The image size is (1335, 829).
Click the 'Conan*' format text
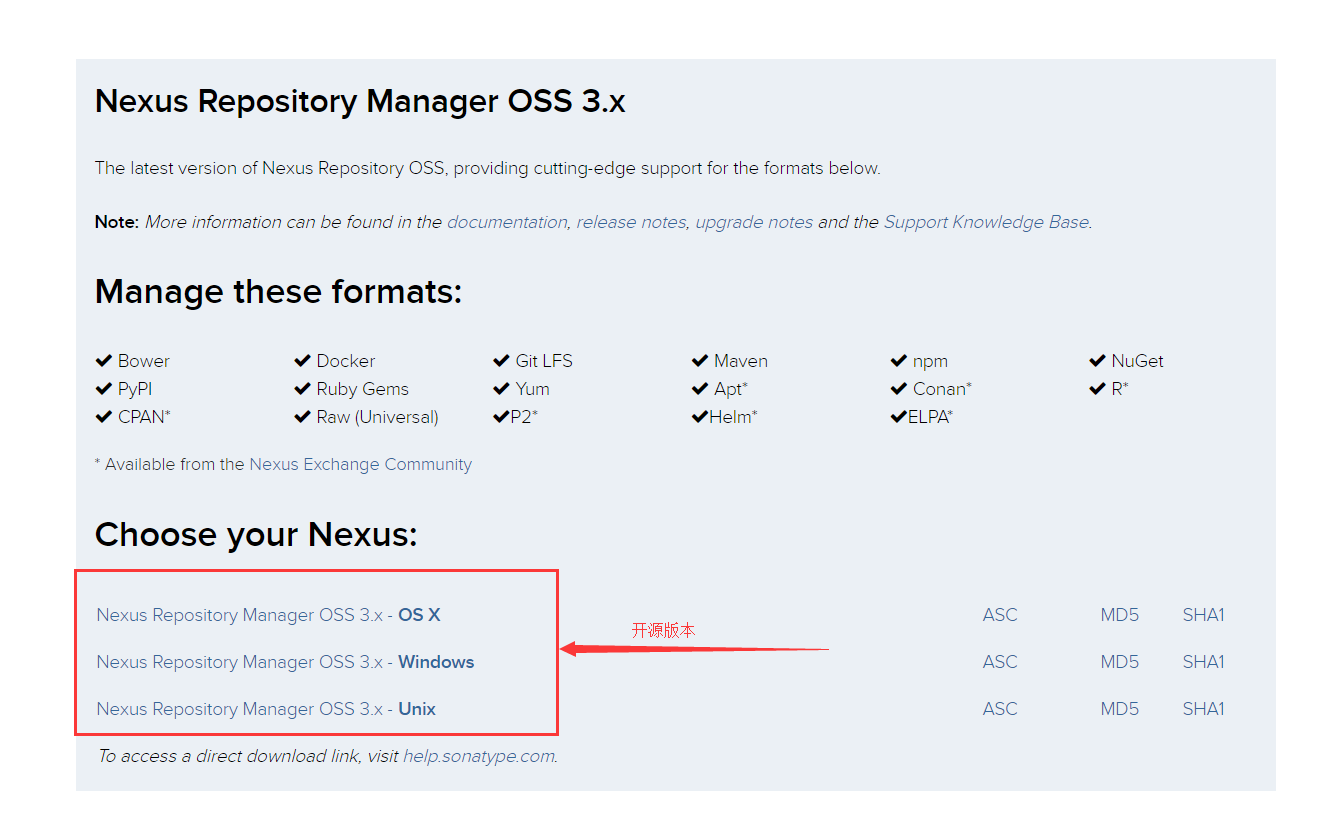tap(942, 389)
